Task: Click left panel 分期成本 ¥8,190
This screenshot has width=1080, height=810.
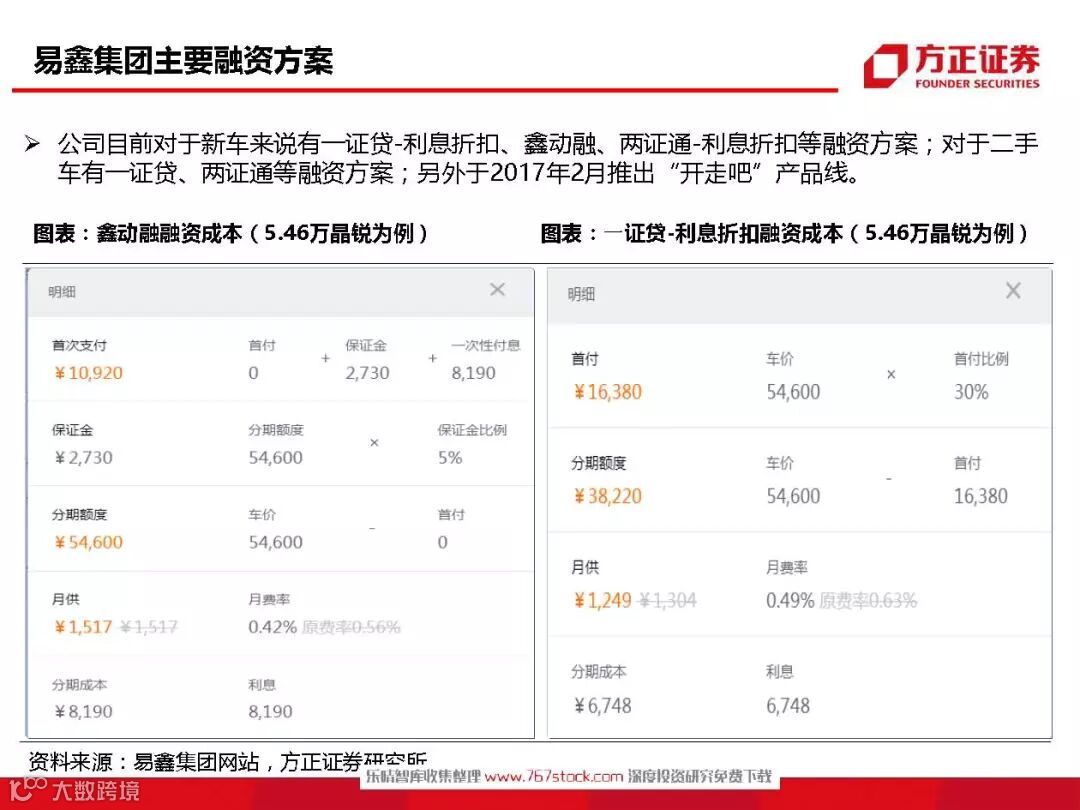Action: 83,712
